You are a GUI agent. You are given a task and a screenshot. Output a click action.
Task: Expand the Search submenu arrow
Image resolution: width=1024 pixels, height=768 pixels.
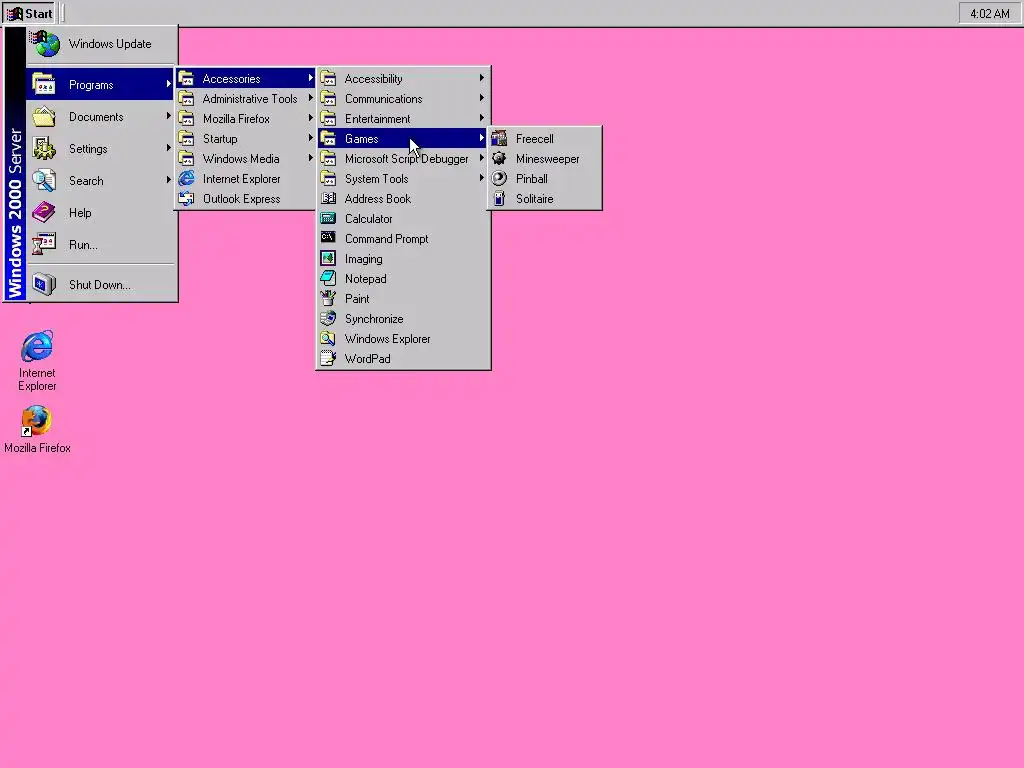click(168, 180)
